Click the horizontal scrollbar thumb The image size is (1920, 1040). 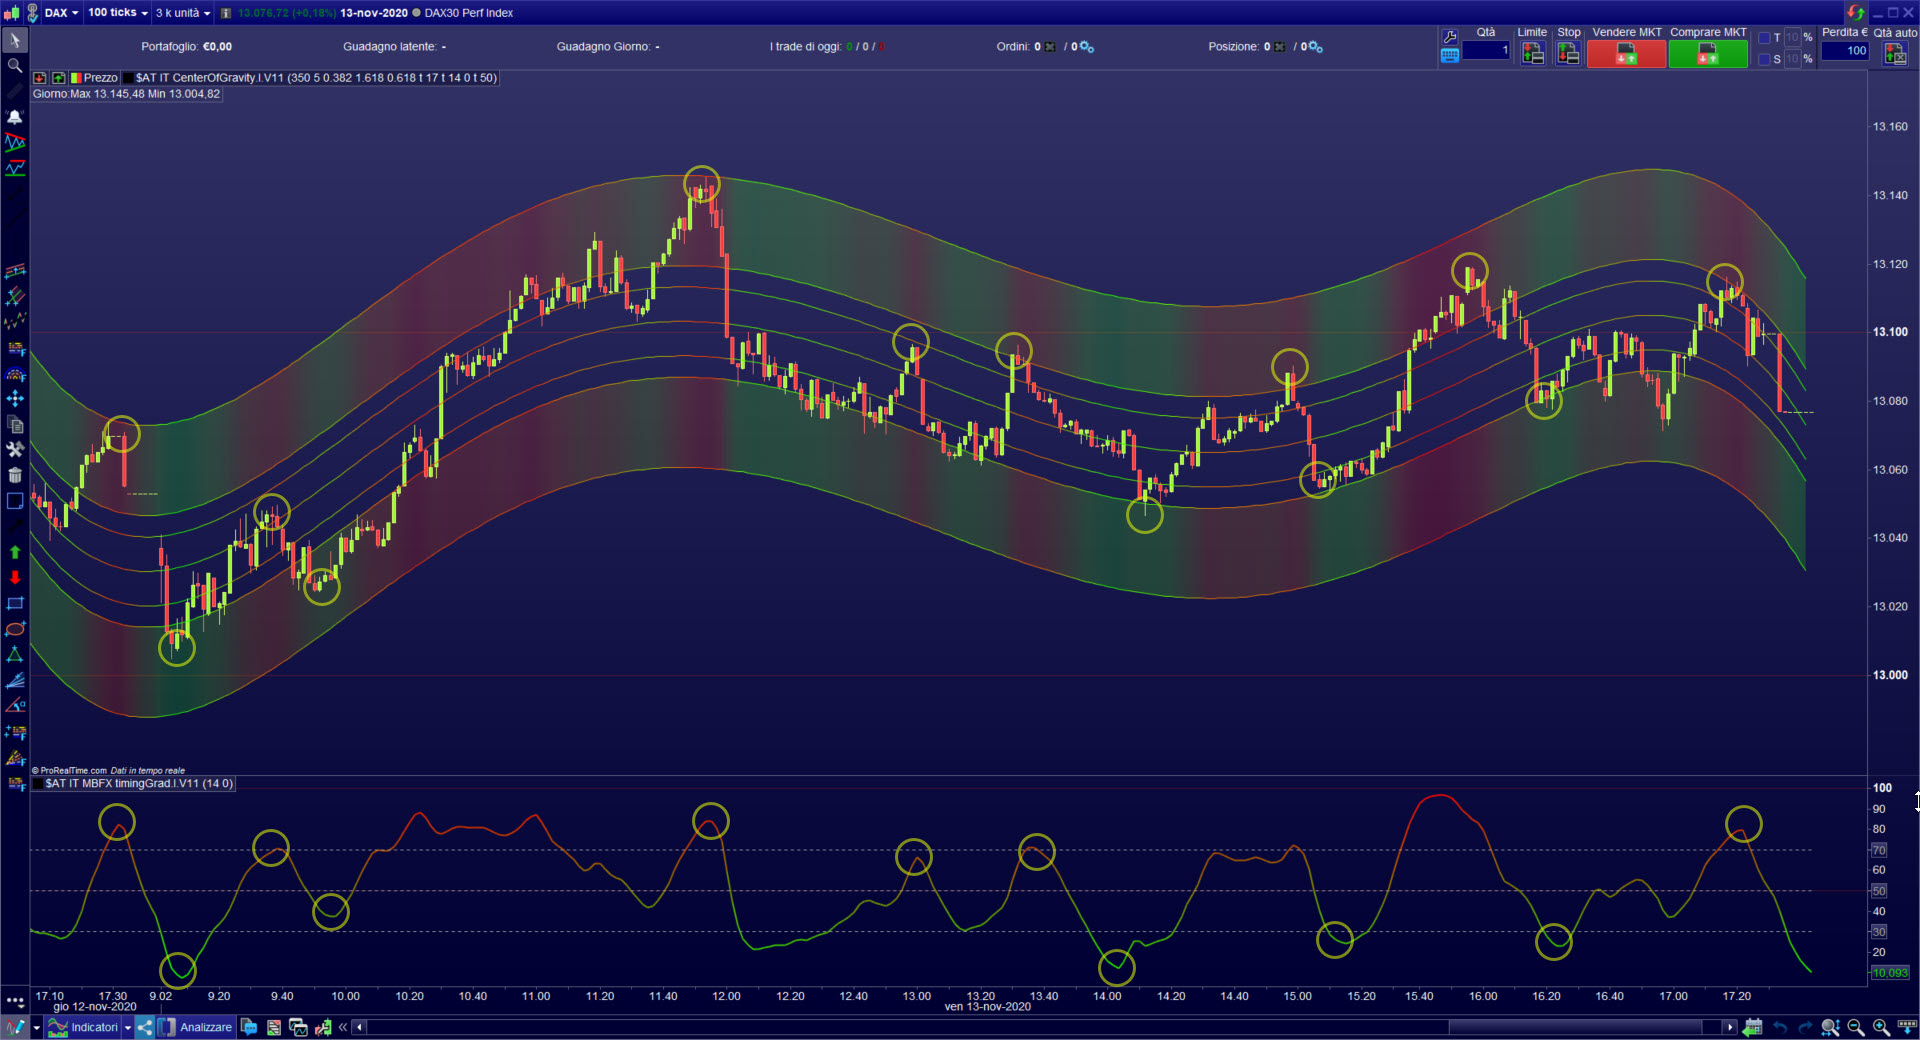[1575, 1027]
